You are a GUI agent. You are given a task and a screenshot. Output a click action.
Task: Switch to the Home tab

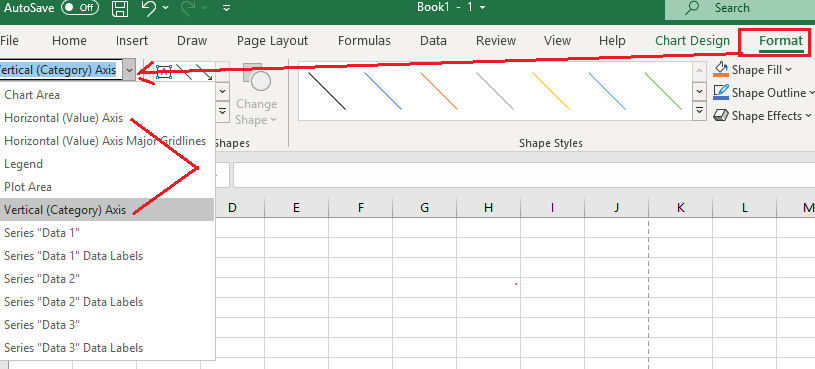tap(69, 41)
